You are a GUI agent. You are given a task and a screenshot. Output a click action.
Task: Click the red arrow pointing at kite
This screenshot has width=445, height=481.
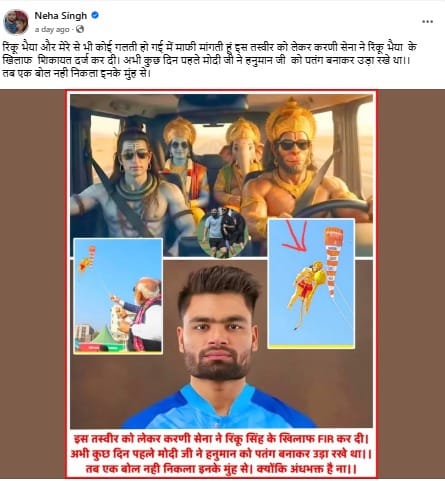point(296,235)
